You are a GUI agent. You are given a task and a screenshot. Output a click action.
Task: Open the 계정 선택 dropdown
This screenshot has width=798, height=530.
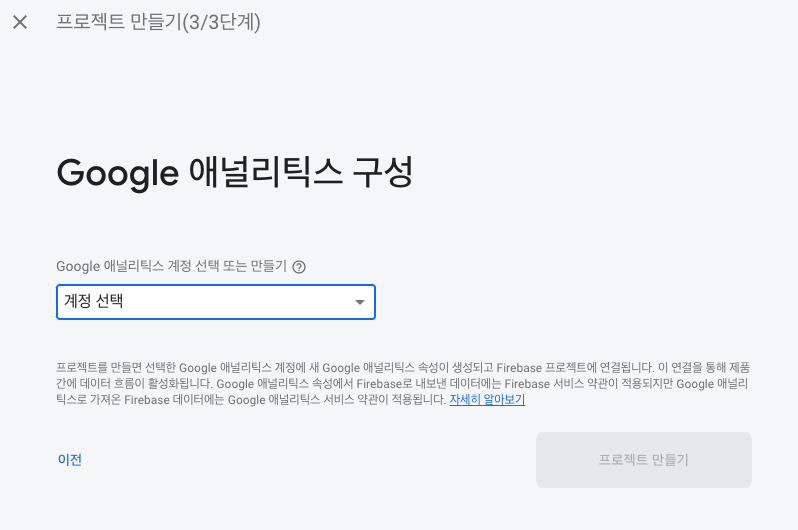pos(216,302)
